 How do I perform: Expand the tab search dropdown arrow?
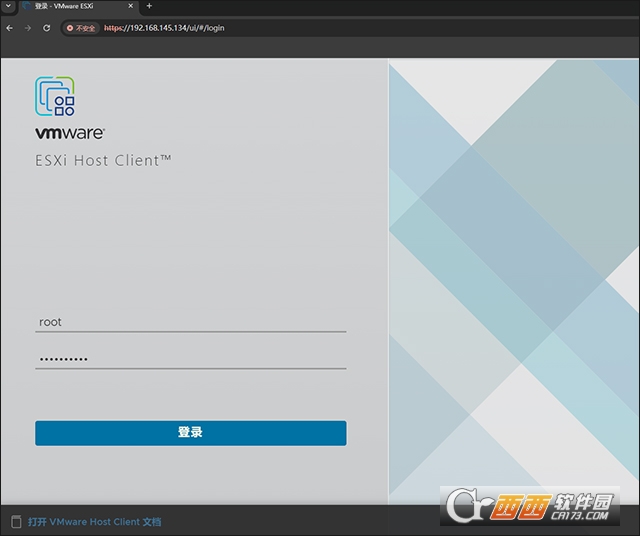click(x=7, y=6)
